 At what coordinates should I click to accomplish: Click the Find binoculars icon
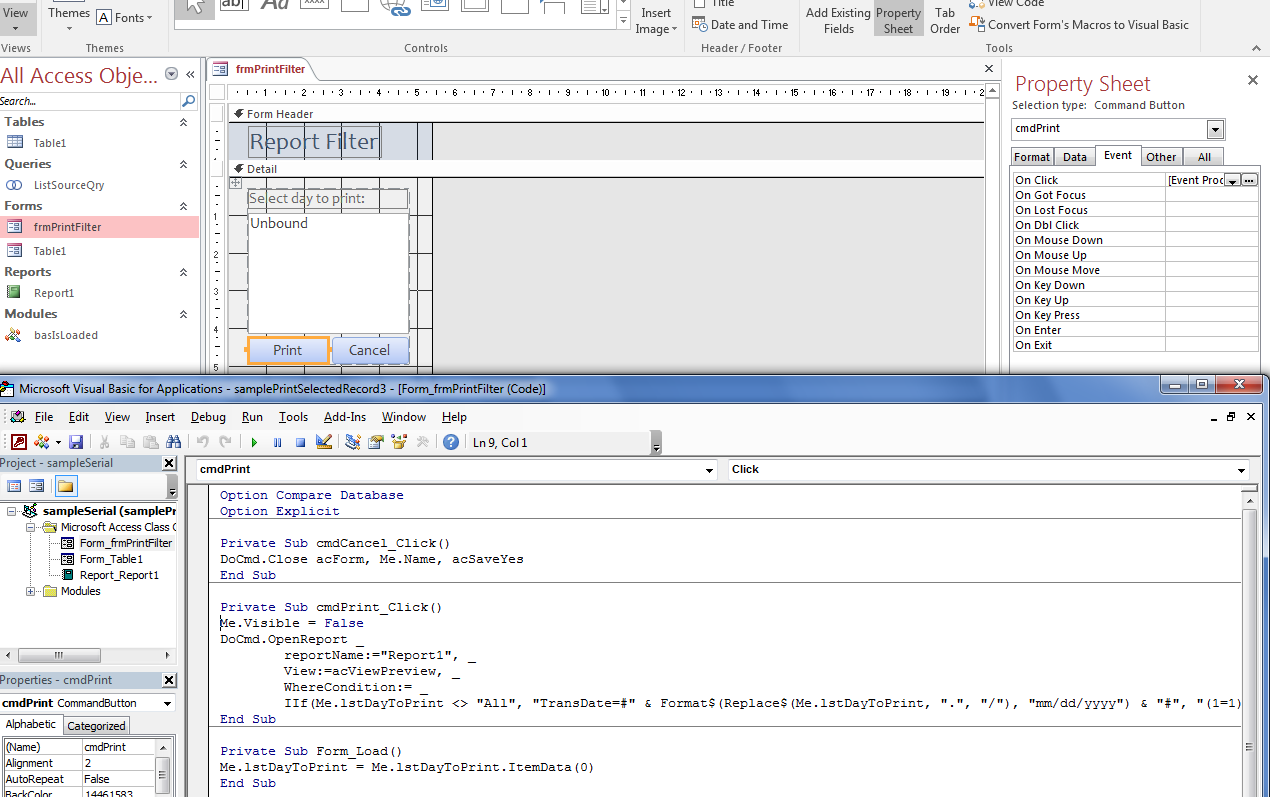click(174, 442)
